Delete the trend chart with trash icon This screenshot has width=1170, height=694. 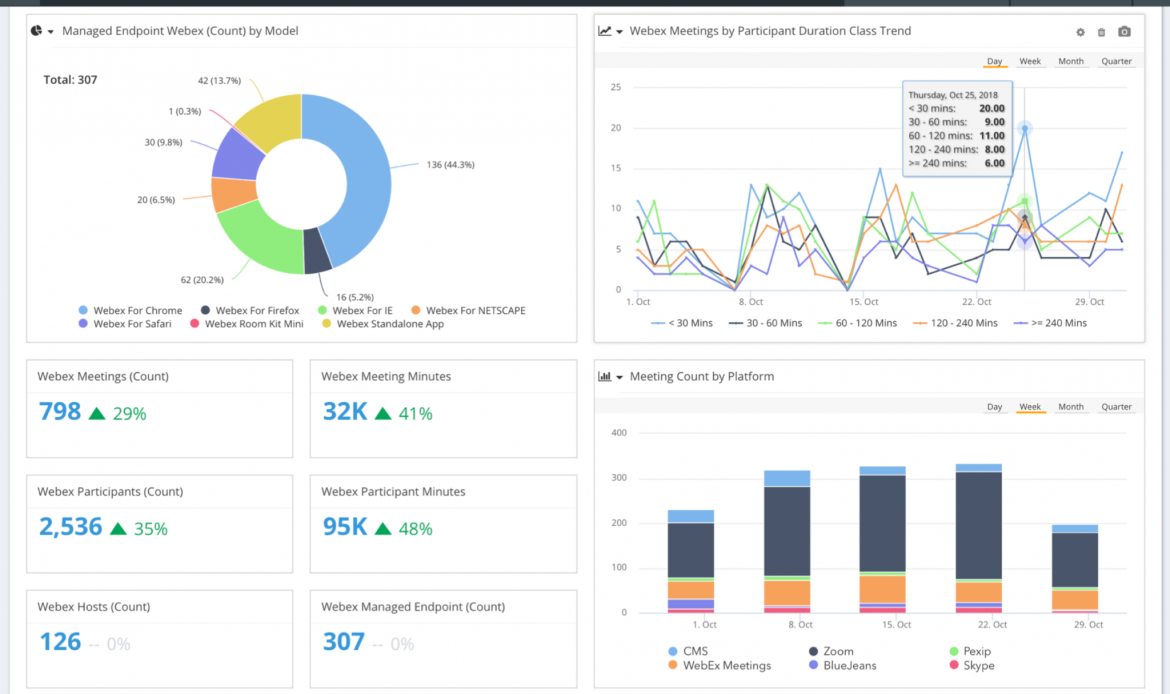coord(1102,32)
